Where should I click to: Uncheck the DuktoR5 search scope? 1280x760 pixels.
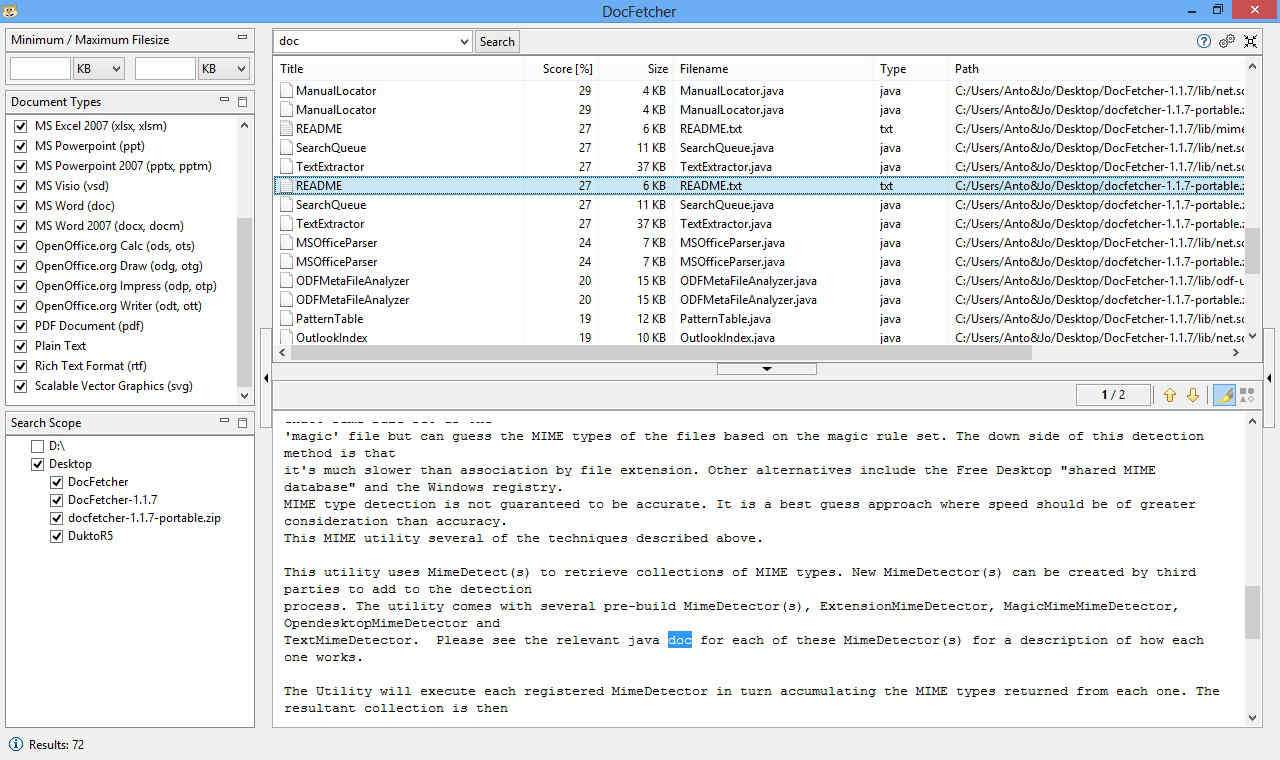(x=57, y=536)
